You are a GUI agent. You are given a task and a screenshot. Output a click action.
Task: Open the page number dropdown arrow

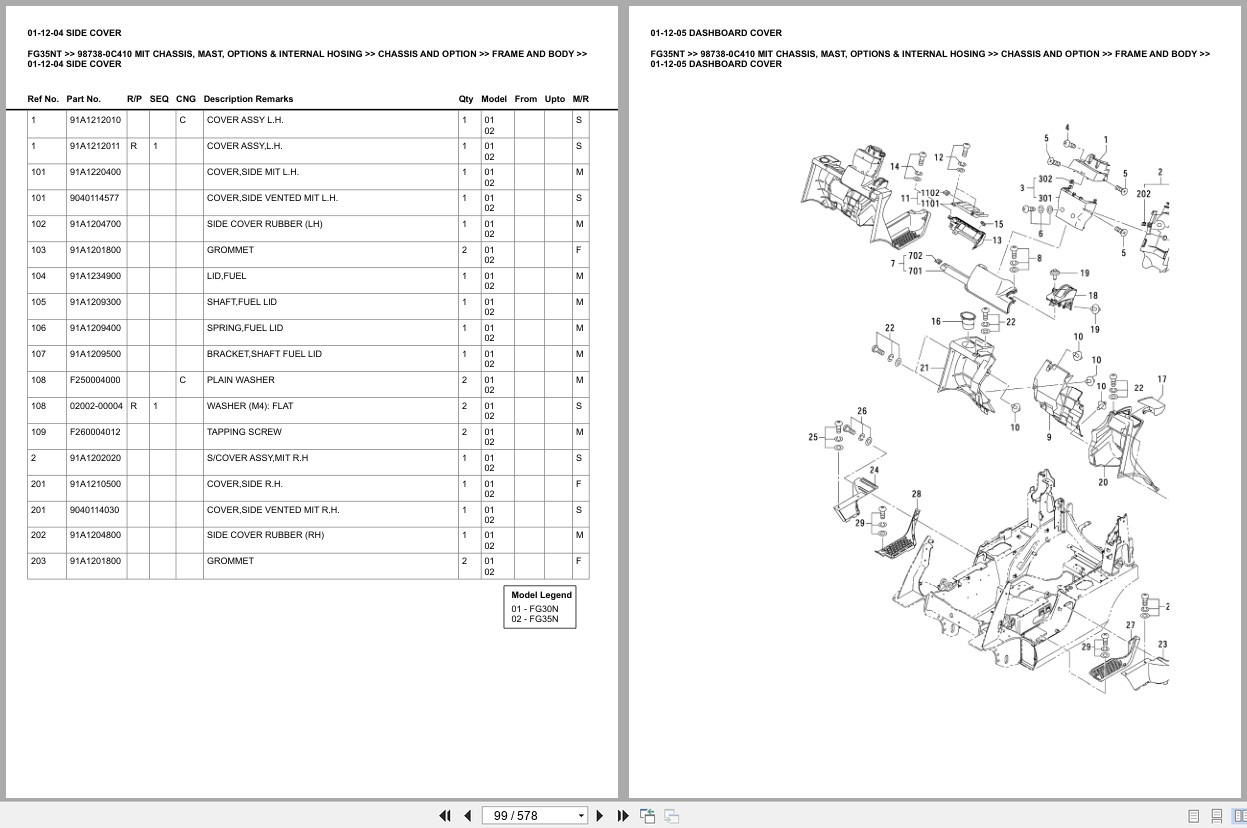click(581, 816)
